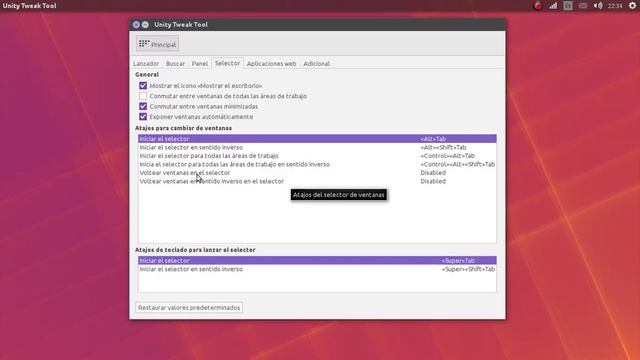
Task: Click Restaurar valores predeterminados button
Action: pyautogui.click(x=189, y=307)
